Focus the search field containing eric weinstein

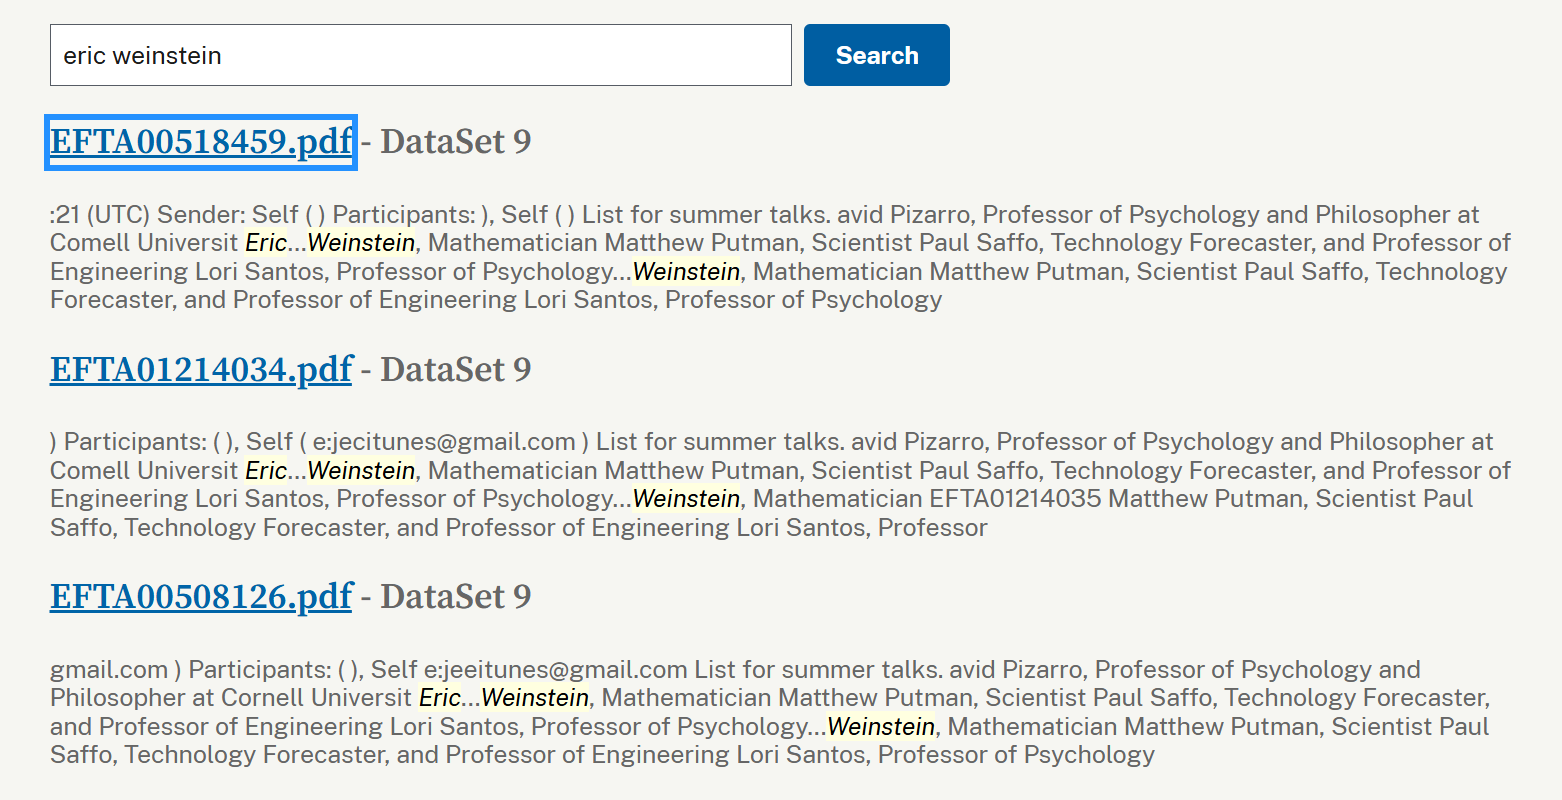420,55
